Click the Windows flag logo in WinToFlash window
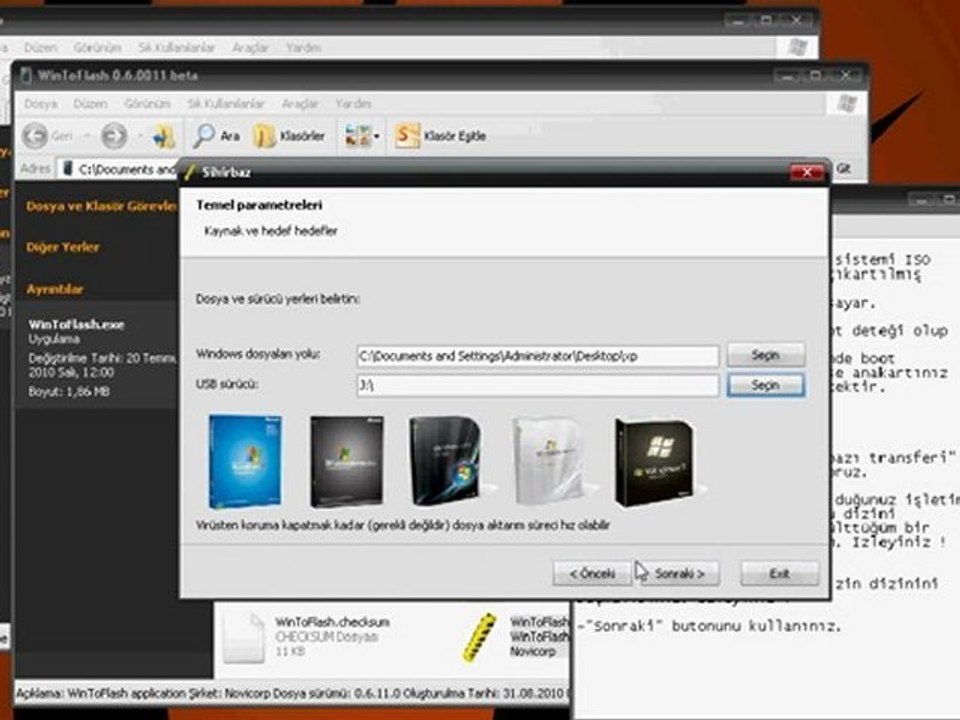Screen dimensions: 960x720 point(847,103)
